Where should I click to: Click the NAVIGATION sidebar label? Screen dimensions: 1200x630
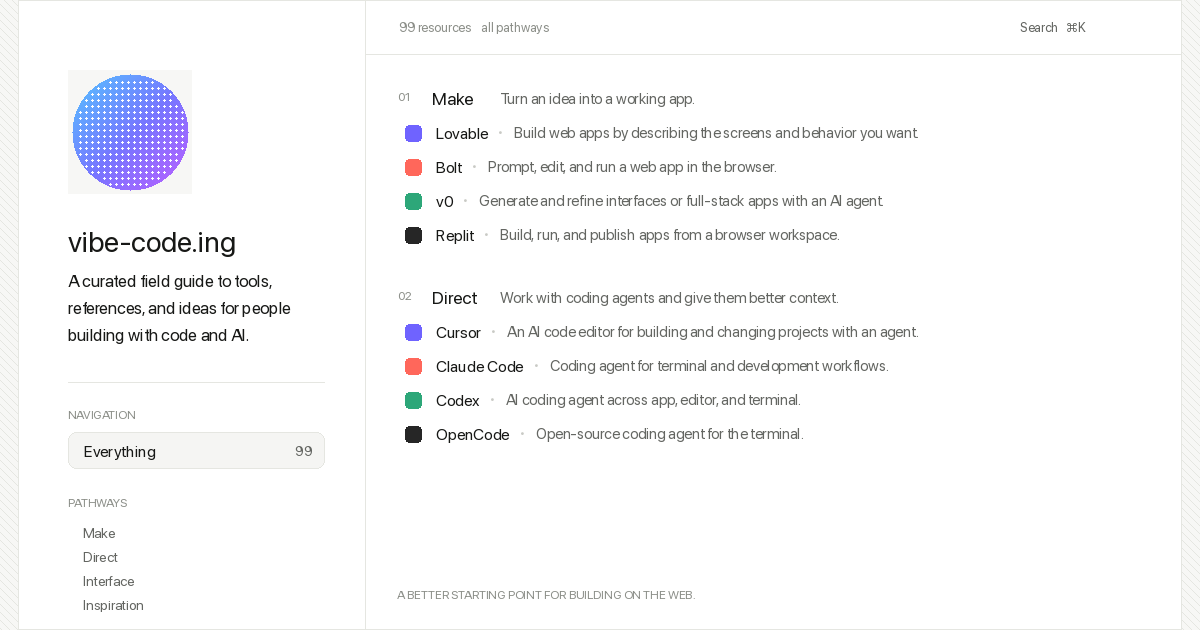point(102,415)
